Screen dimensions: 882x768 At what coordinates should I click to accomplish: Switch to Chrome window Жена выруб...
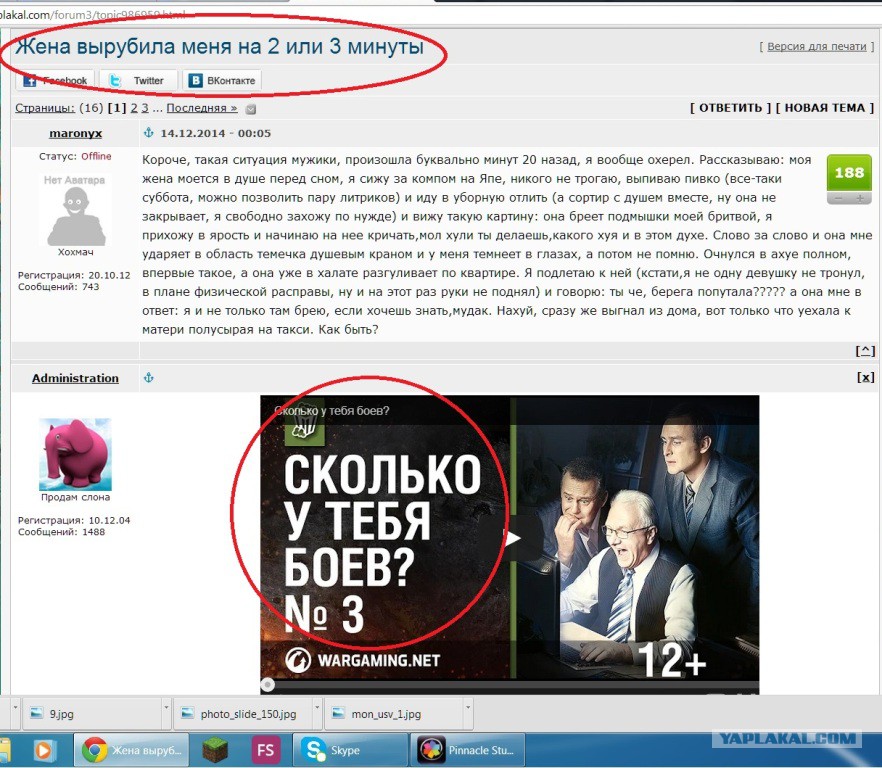point(131,750)
